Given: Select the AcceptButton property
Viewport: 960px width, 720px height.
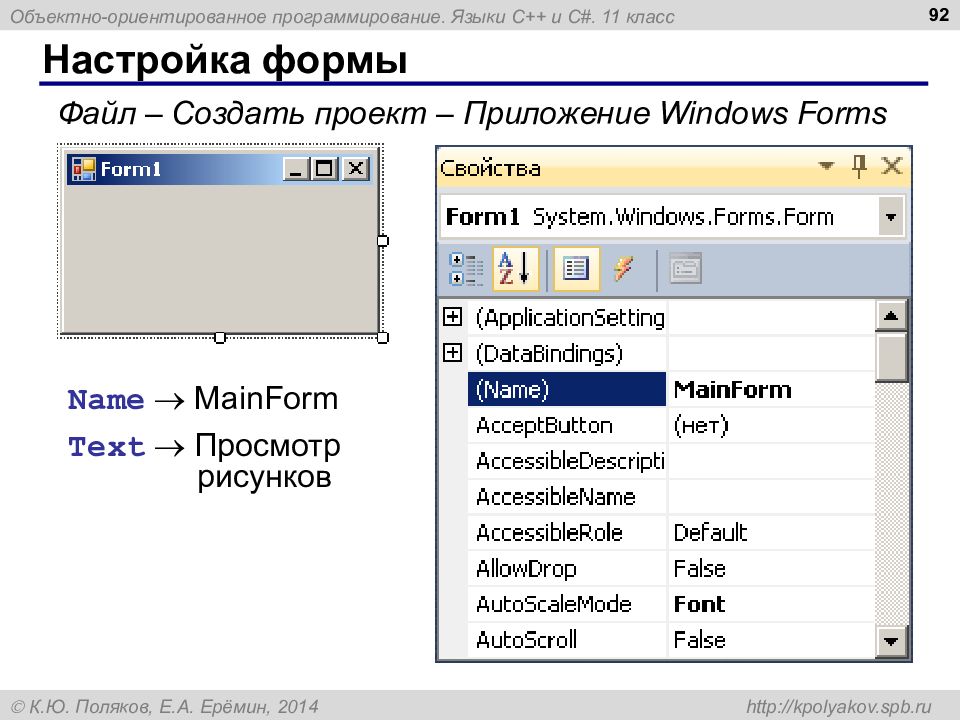Looking at the screenshot, I should tap(567, 425).
